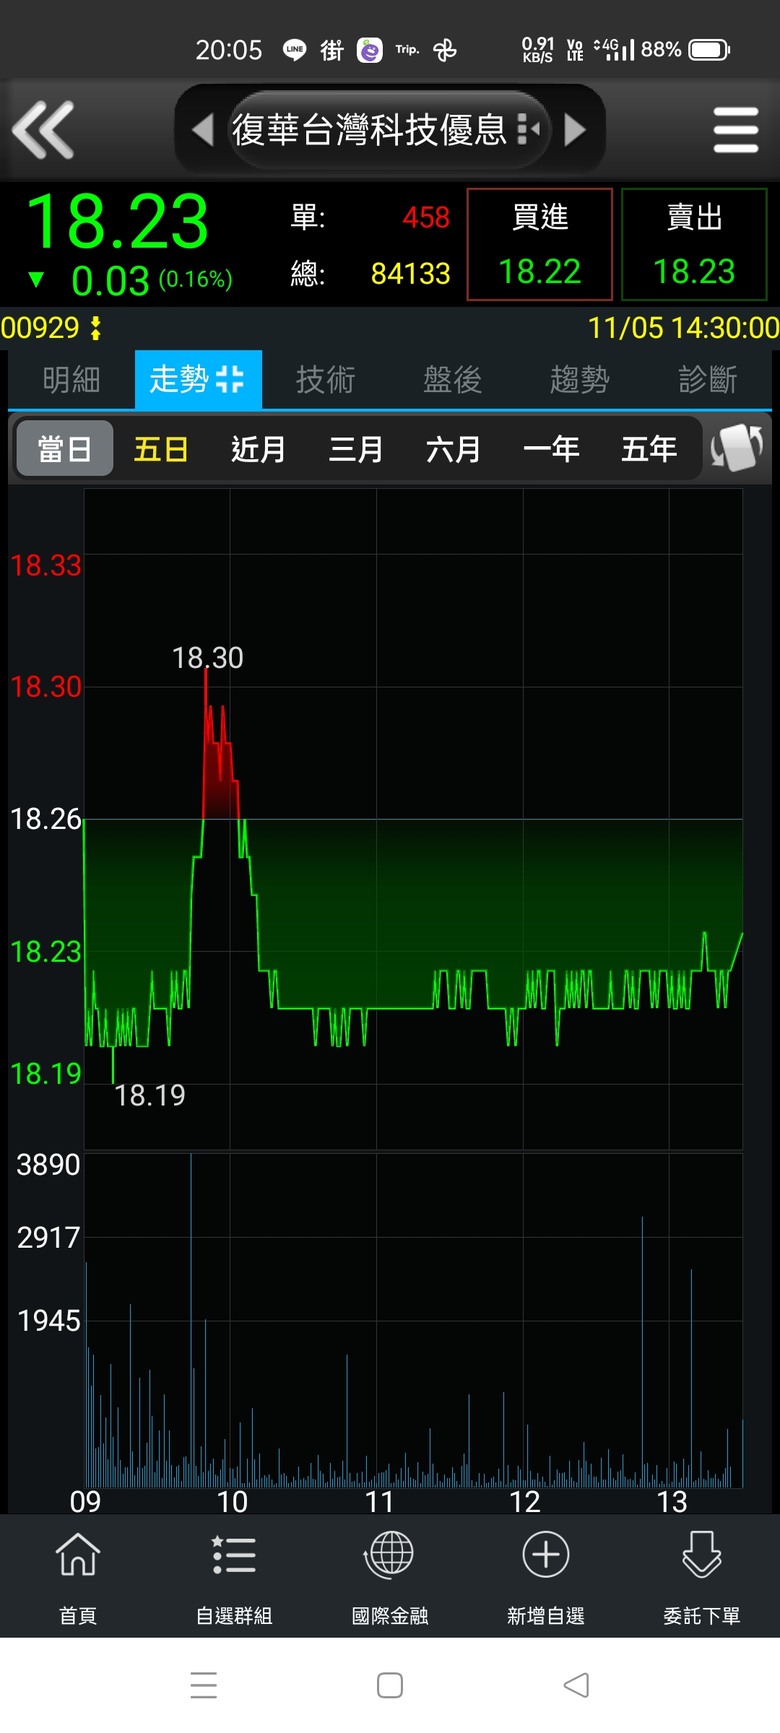Screen dimensions: 780x1733
Task: Open the 盤後 after-hours tab
Action: click(452, 380)
